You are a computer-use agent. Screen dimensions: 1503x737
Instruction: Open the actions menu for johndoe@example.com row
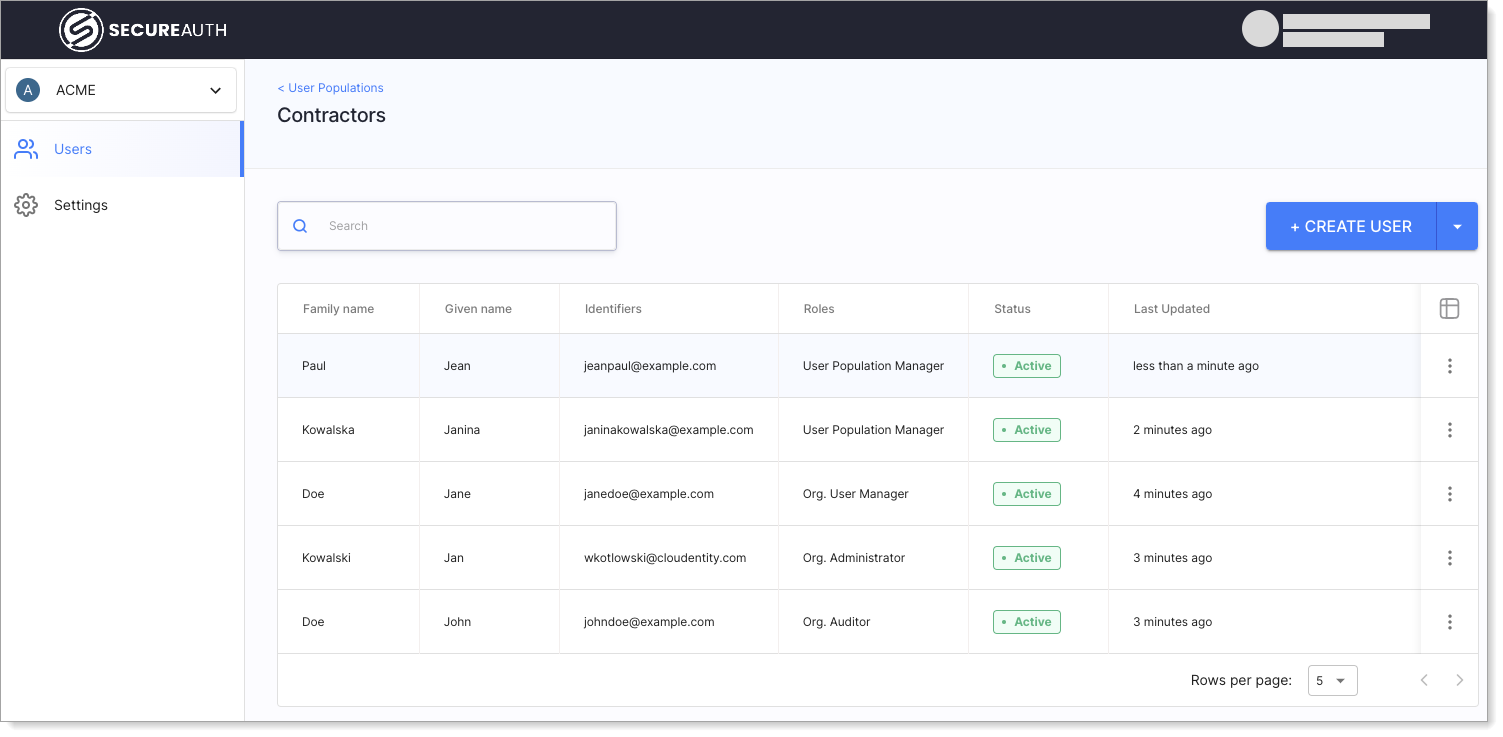tap(1449, 622)
